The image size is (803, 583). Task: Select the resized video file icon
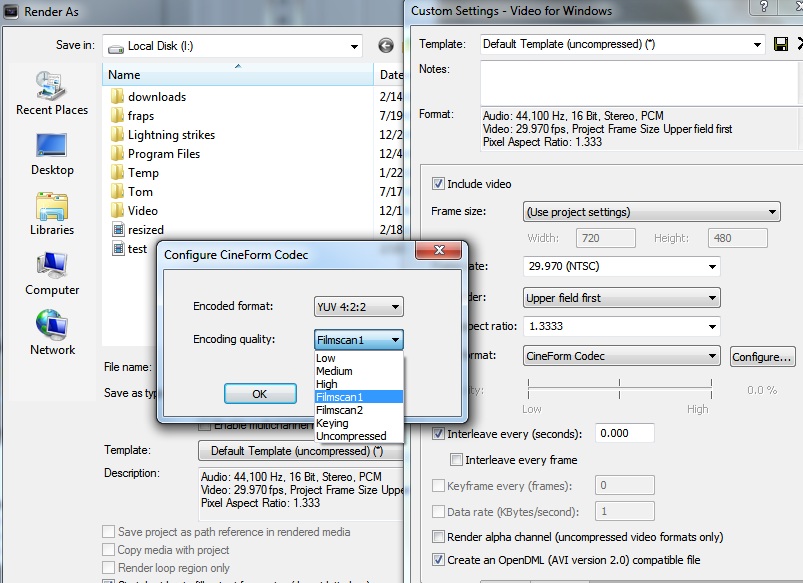coord(118,230)
